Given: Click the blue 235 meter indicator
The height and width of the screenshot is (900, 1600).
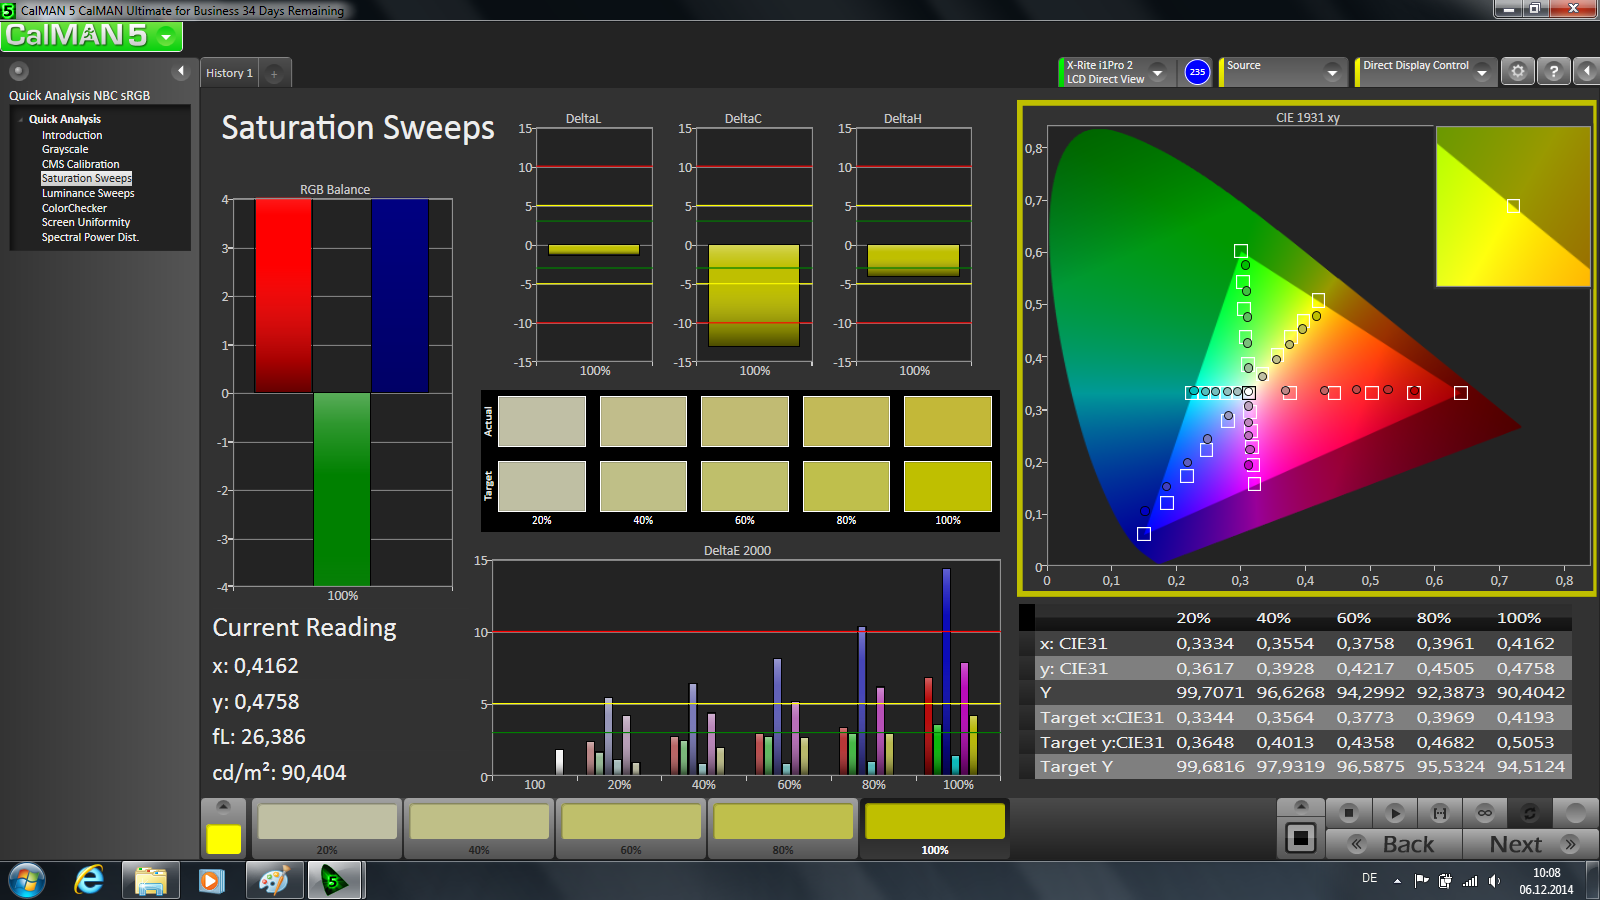Looking at the screenshot, I should [x=1197, y=72].
